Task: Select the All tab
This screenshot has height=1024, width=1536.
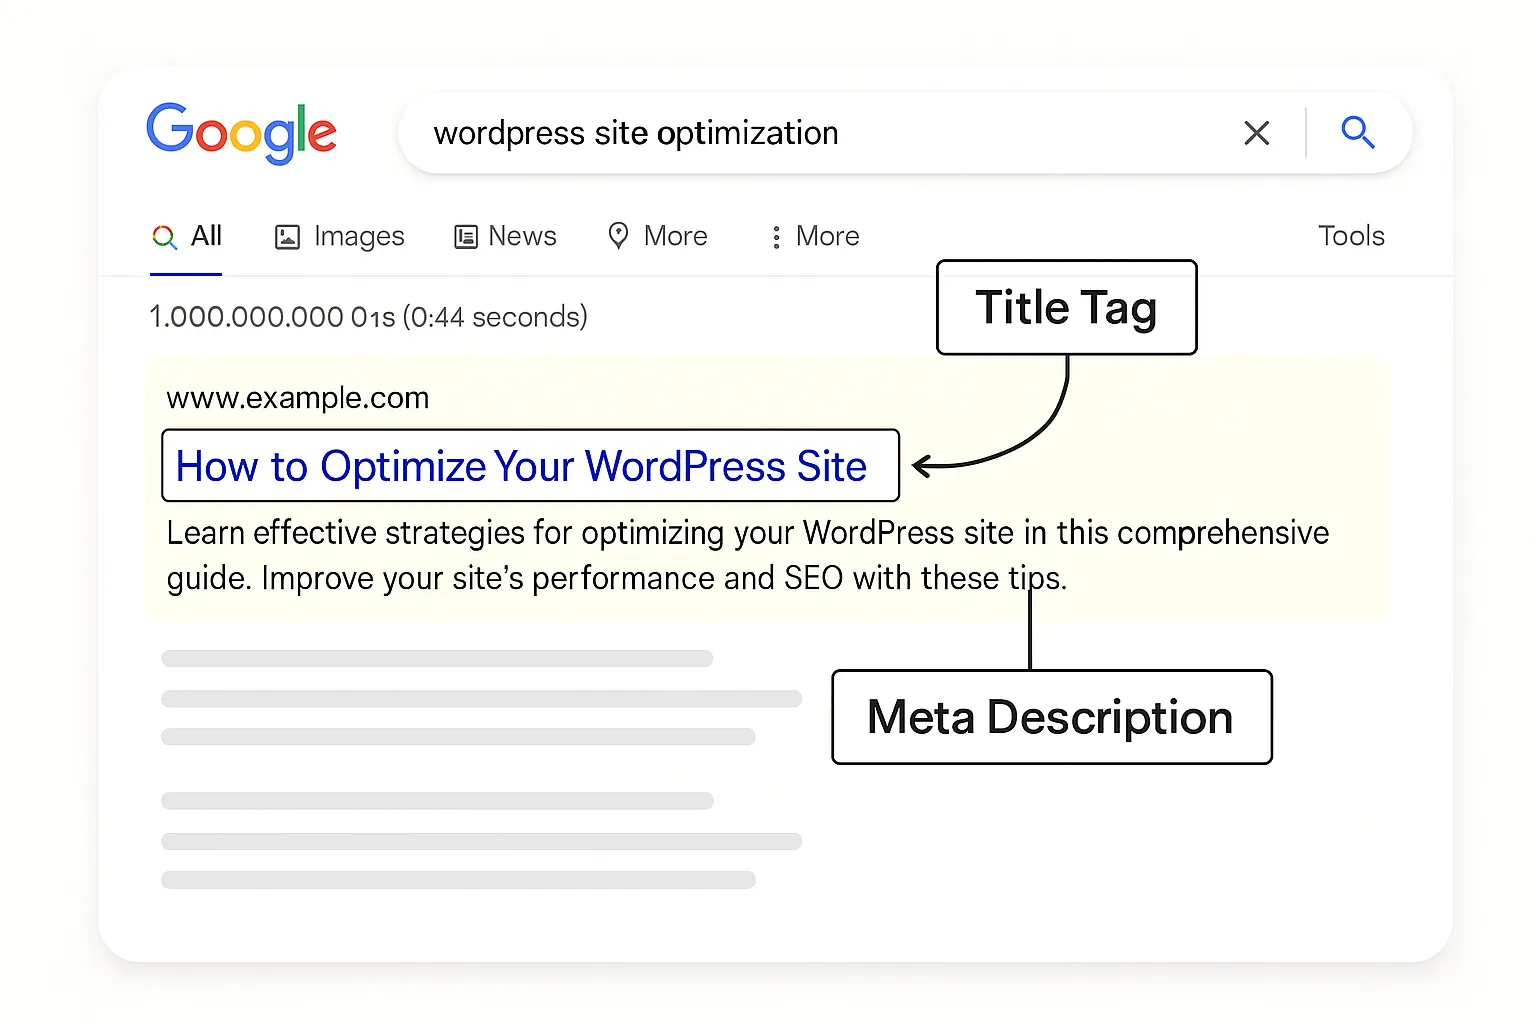Action: point(187,237)
